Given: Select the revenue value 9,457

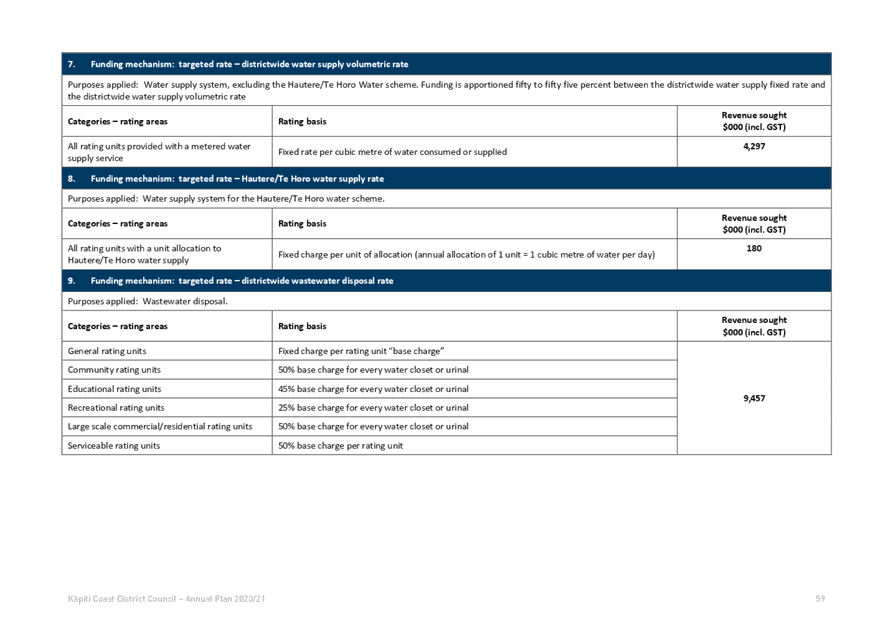Looking at the screenshot, I should coord(754,398).
